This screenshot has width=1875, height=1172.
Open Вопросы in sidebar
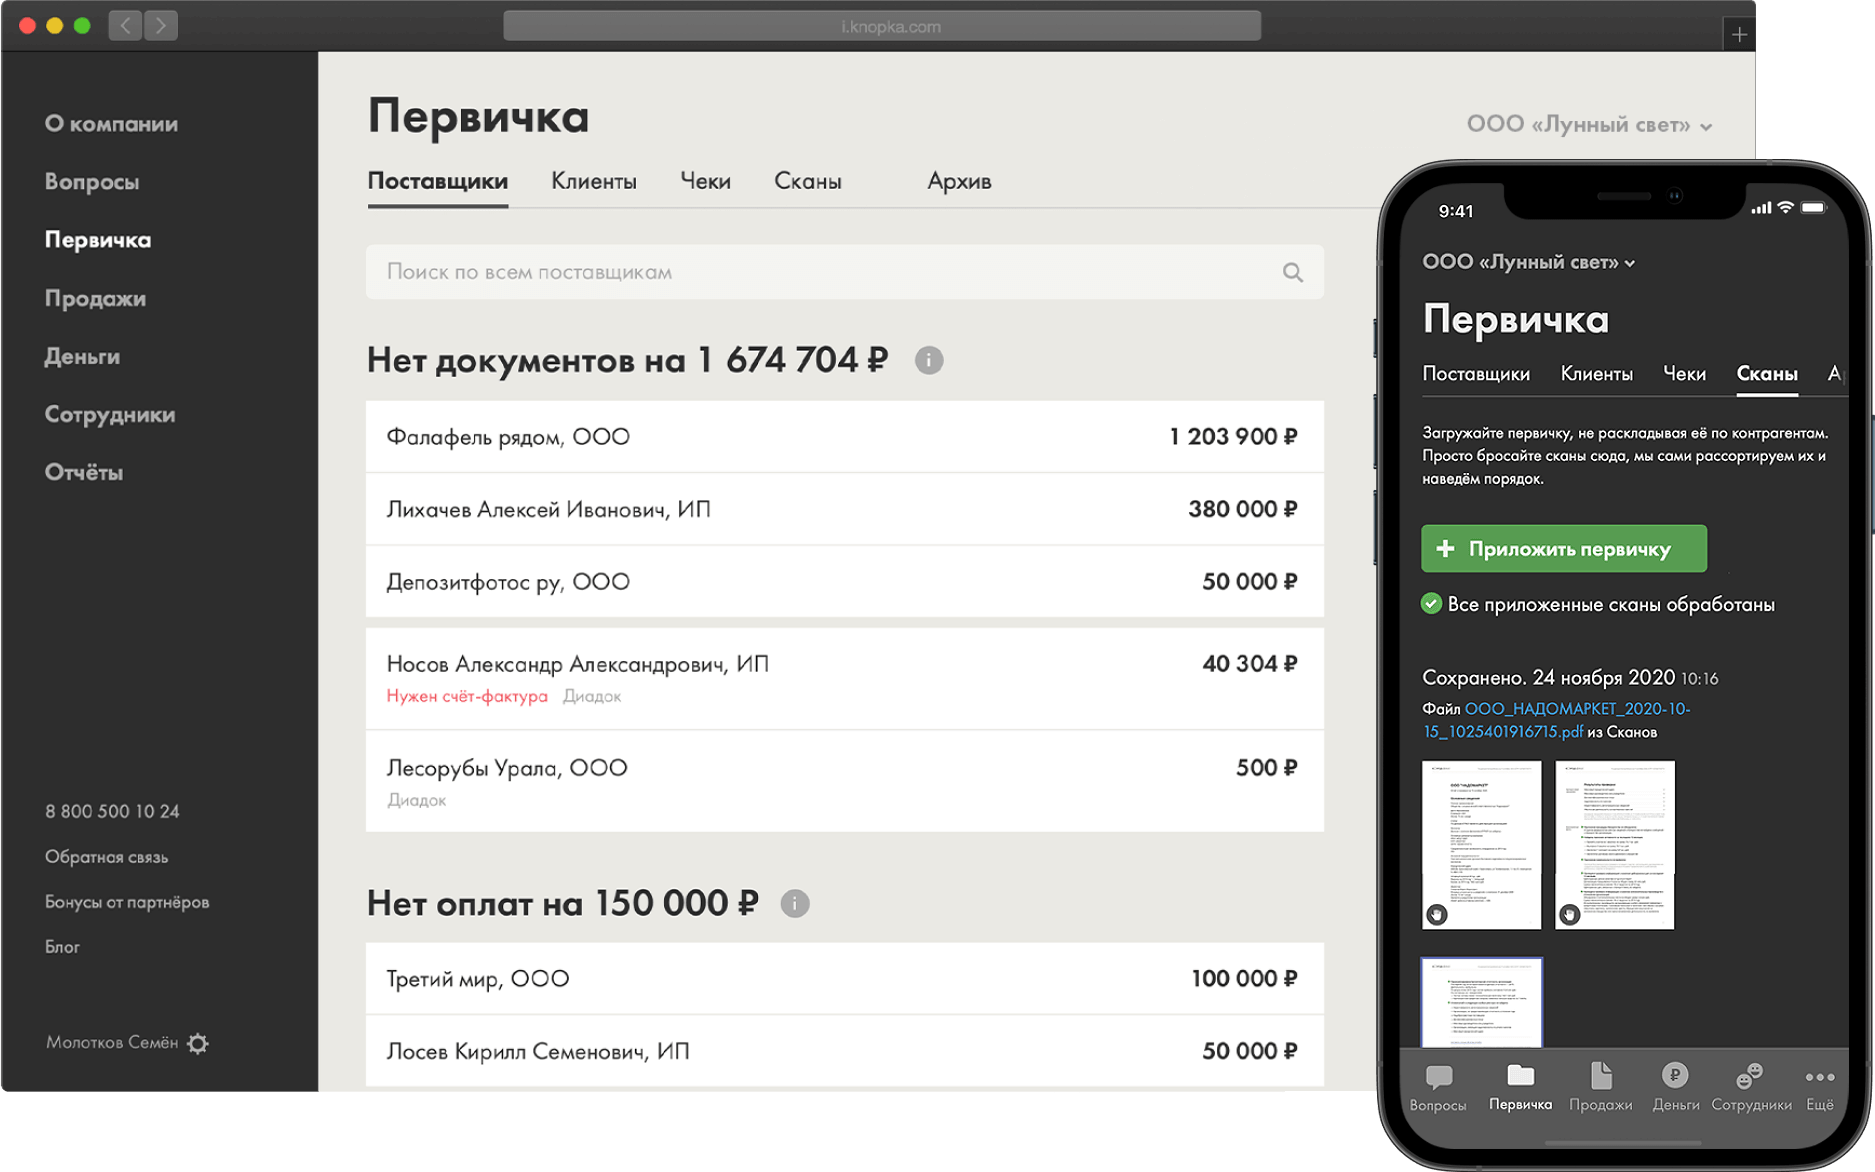pos(92,182)
